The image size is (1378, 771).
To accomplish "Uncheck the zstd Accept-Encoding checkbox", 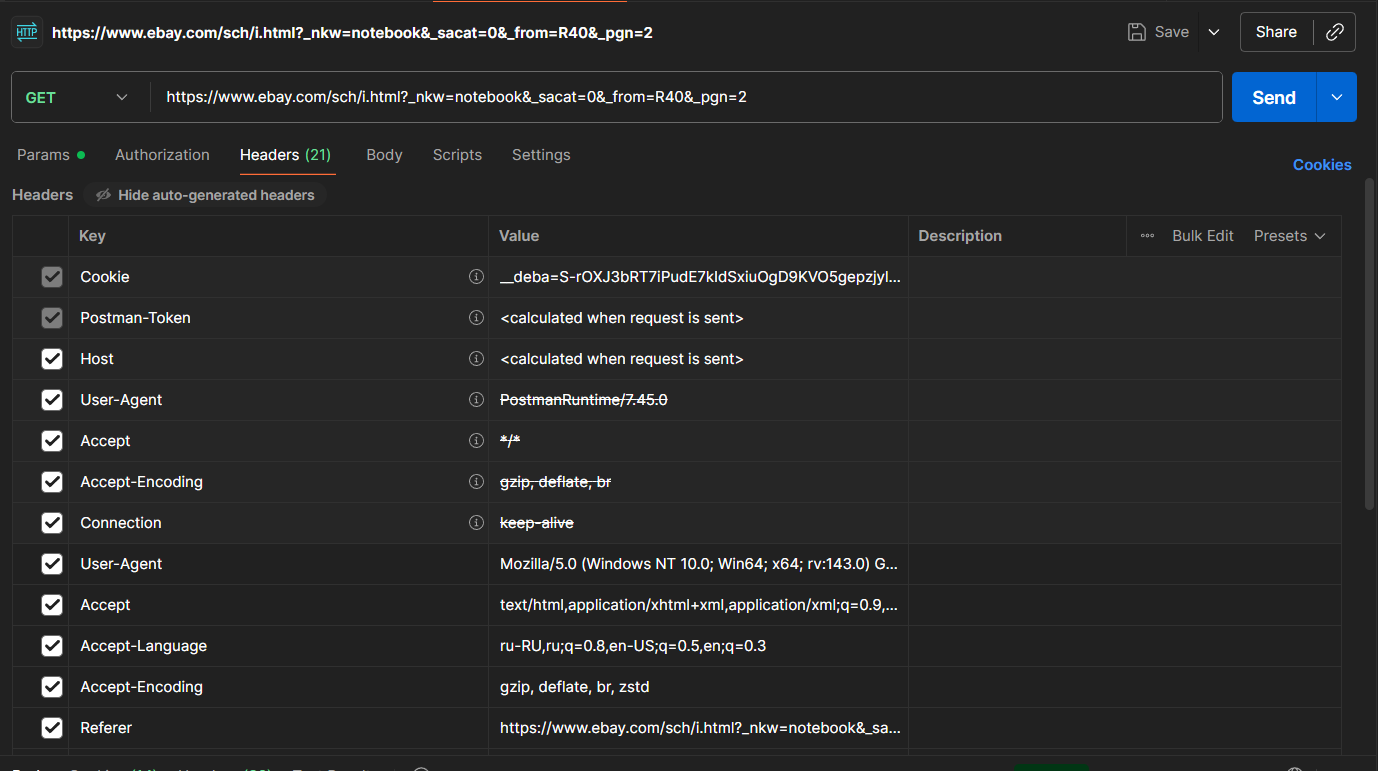I will (x=52, y=687).
